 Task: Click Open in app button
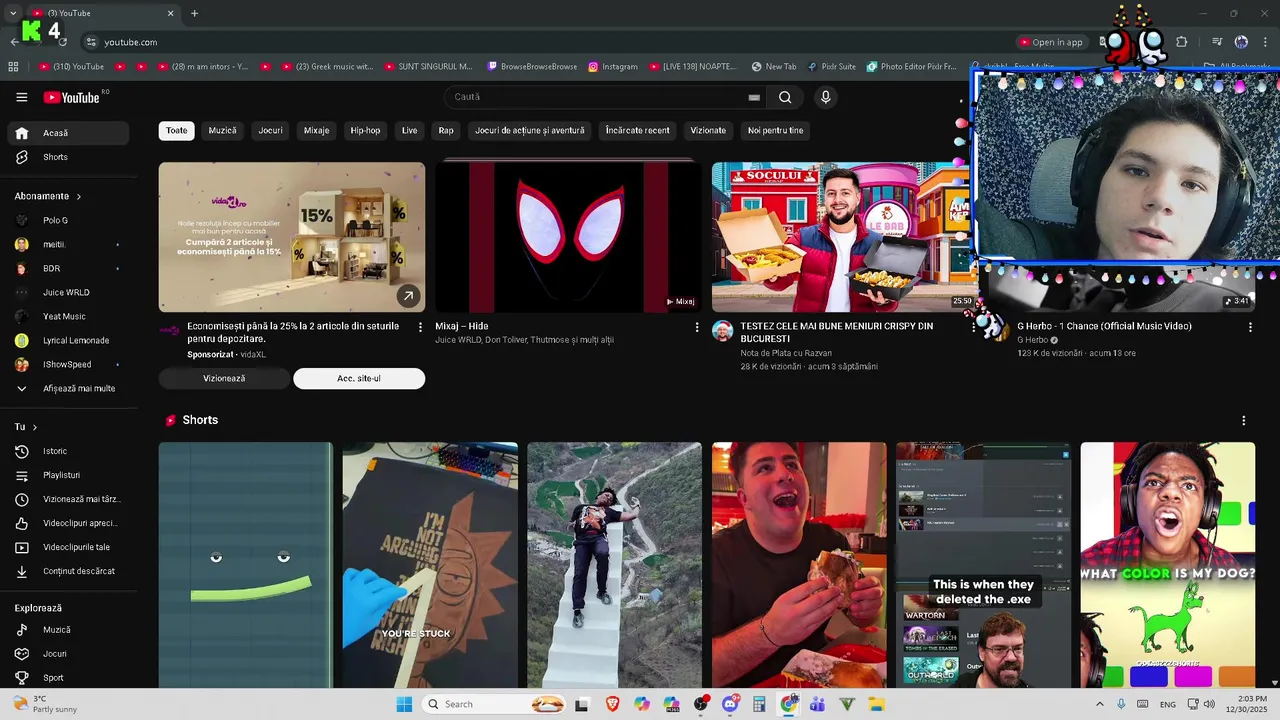(1050, 42)
